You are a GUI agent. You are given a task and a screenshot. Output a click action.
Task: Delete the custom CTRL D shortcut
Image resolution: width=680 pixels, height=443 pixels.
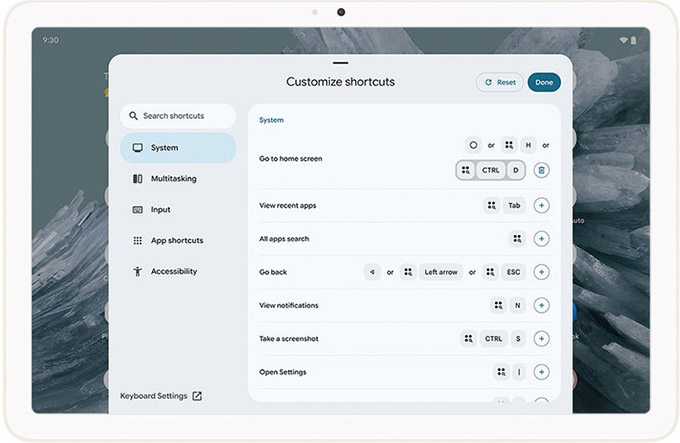[x=541, y=170]
